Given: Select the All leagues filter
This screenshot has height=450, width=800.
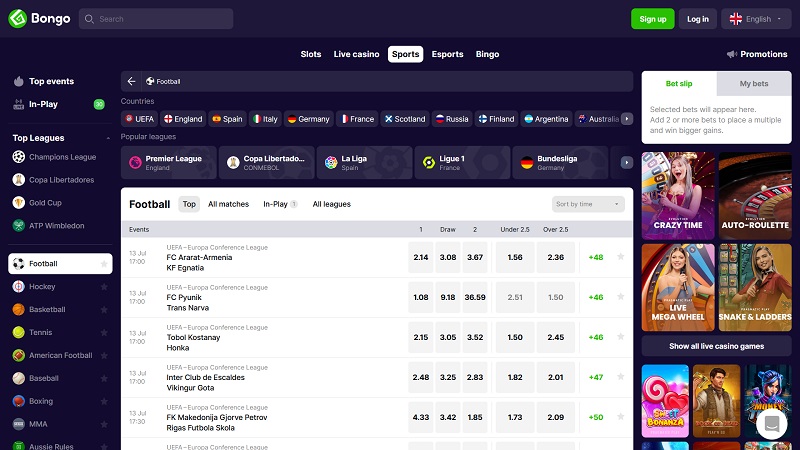Looking at the screenshot, I should [332, 204].
